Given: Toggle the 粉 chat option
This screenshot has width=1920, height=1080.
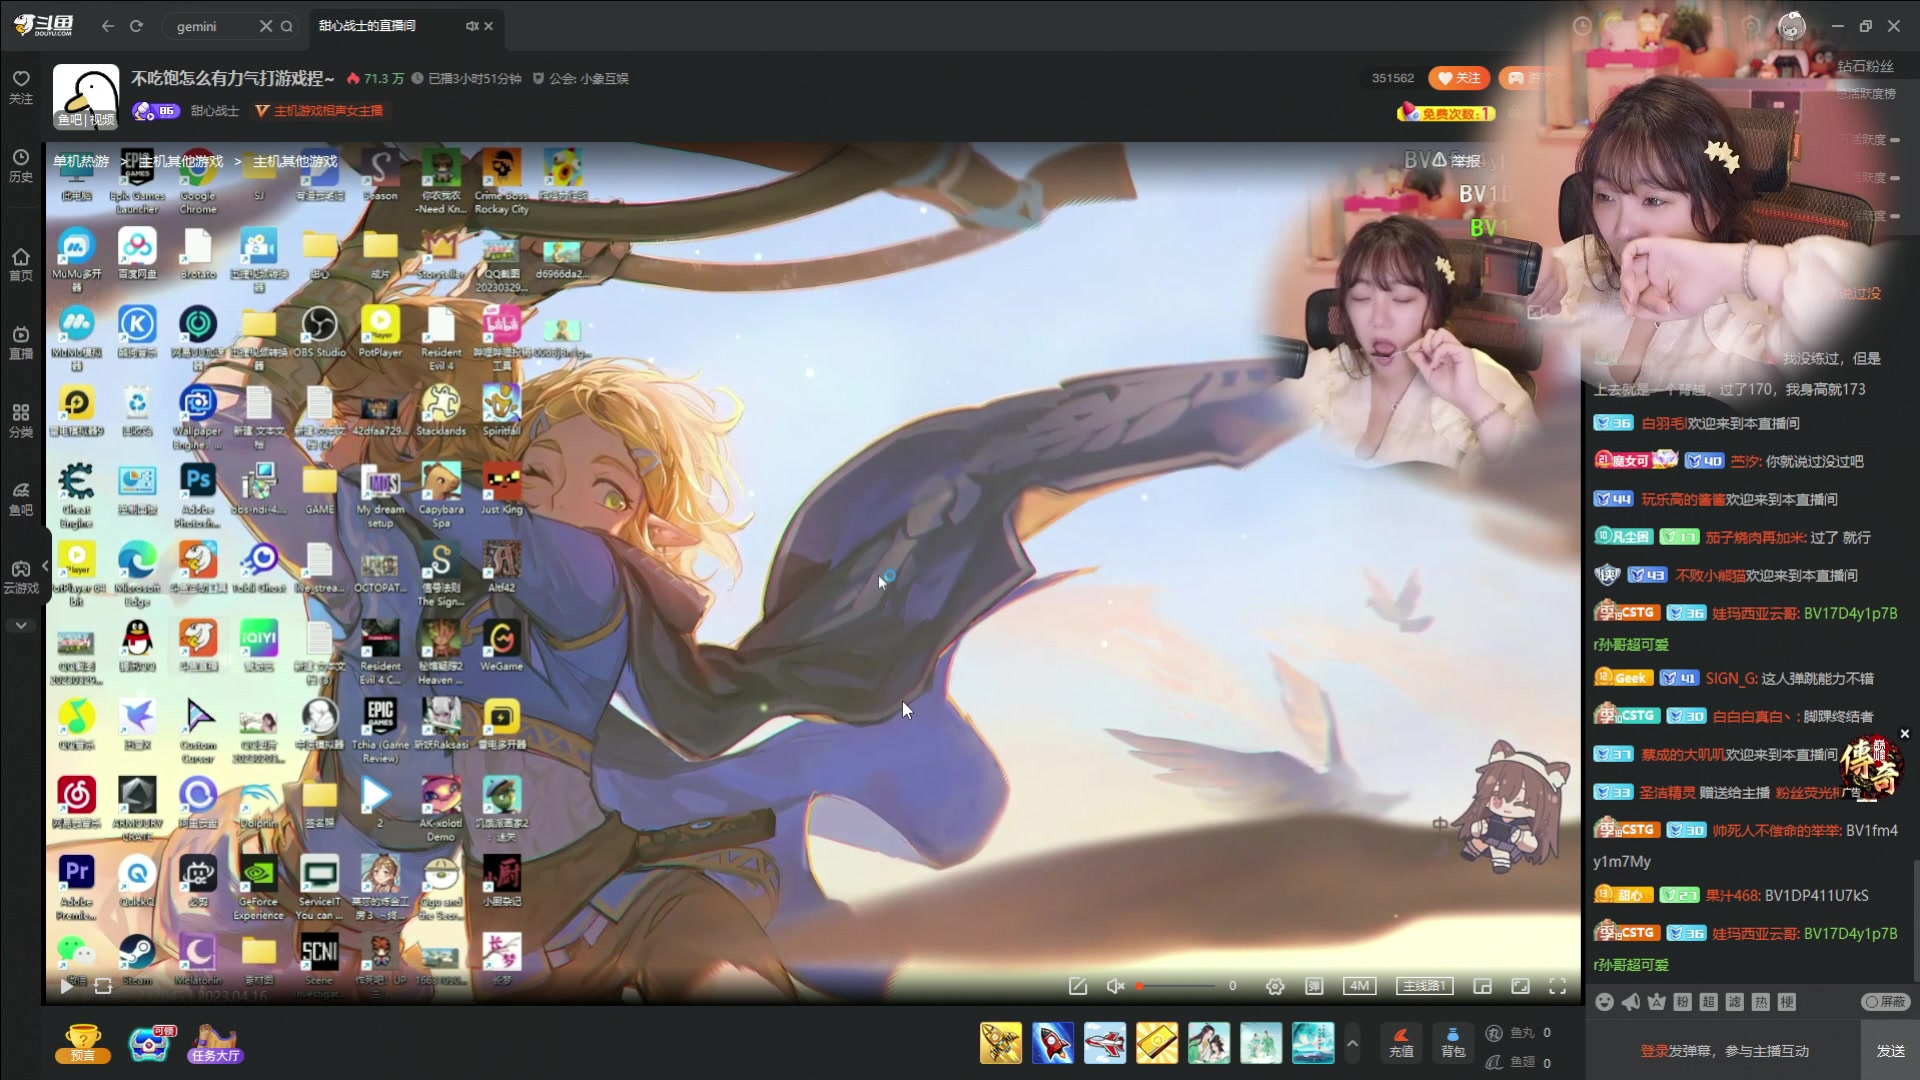Looking at the screenshot, I should tap(1683, 1002).
